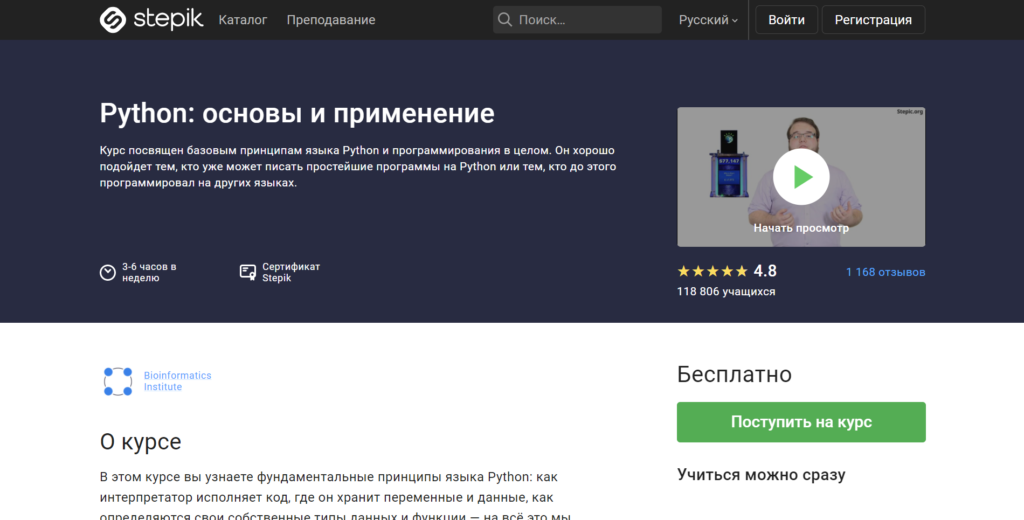This screenshot has height=520, width=1024.
Task: Click the Войти button
Action: [786, 20]
